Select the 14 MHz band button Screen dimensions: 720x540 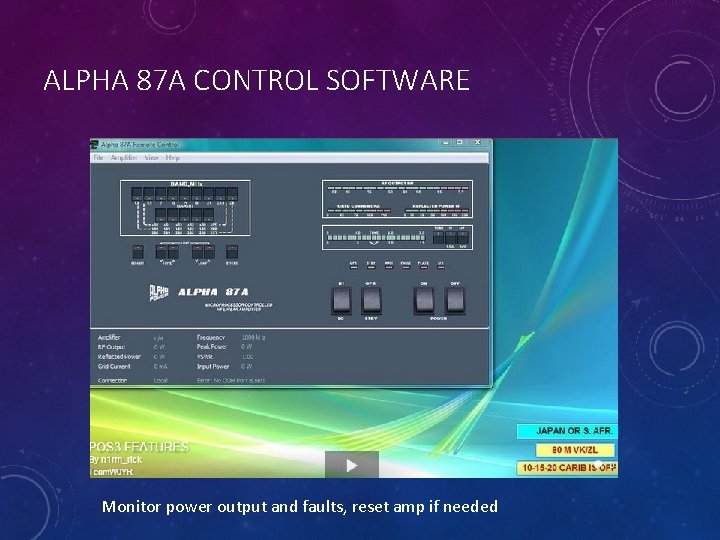pos(184,194)
